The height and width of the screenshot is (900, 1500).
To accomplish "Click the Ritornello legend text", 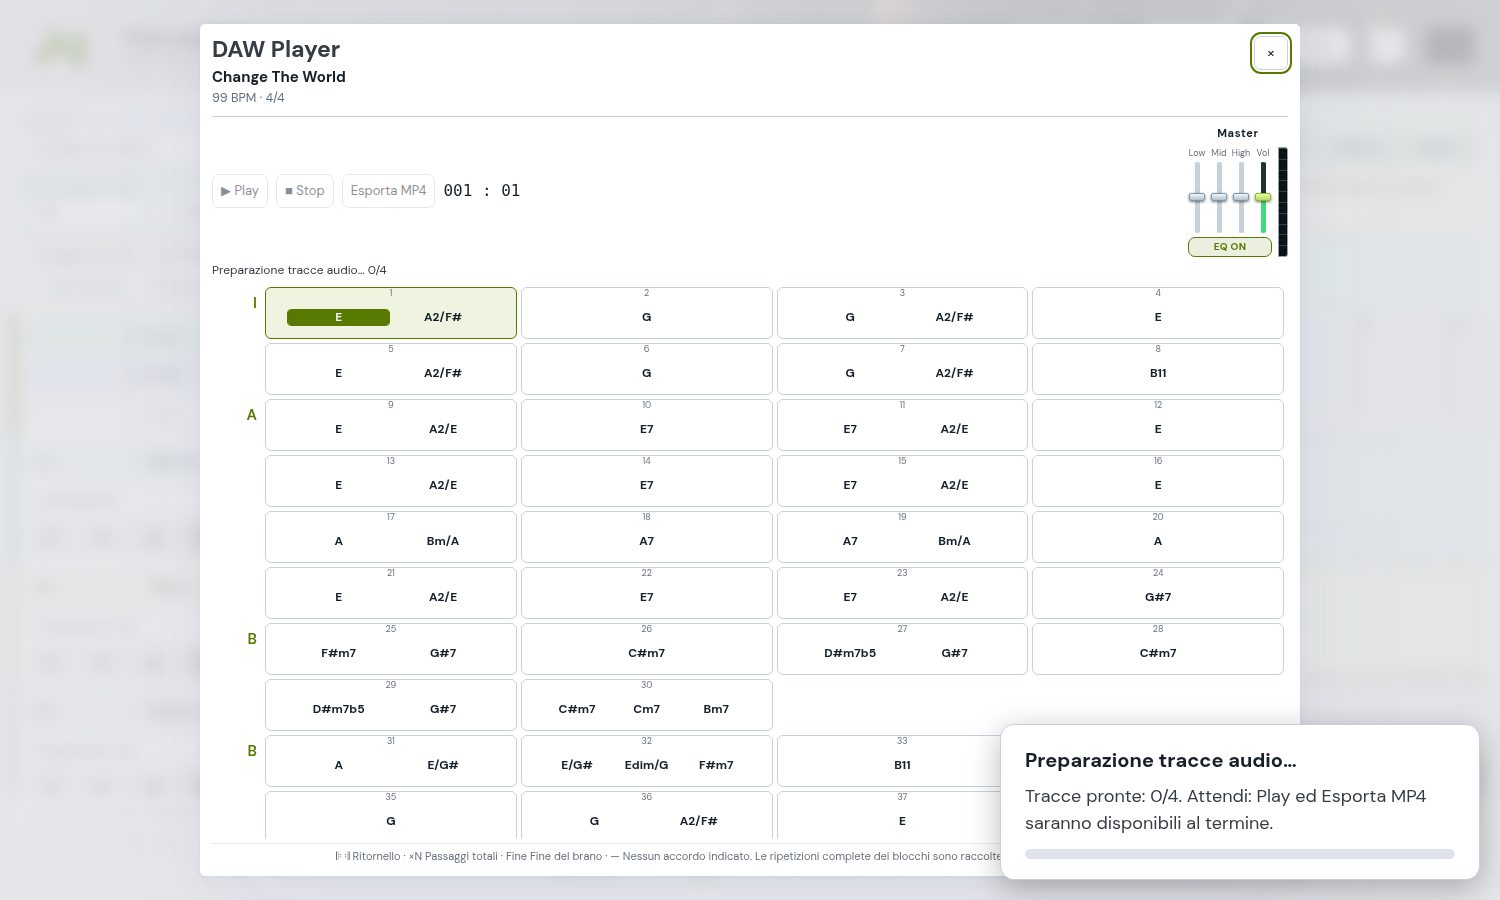I will 376,857.
